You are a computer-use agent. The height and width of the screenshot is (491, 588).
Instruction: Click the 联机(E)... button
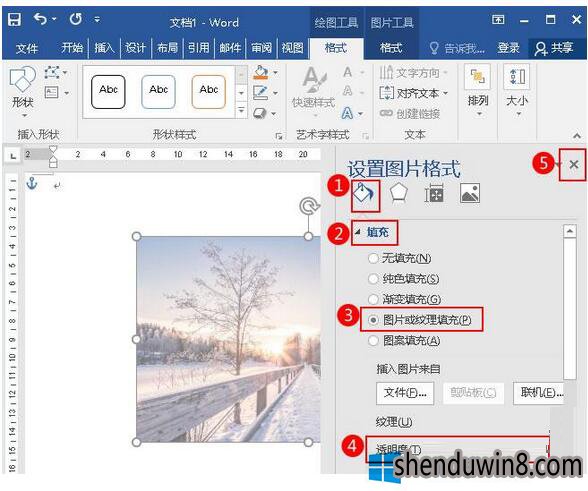click(539, 393)
